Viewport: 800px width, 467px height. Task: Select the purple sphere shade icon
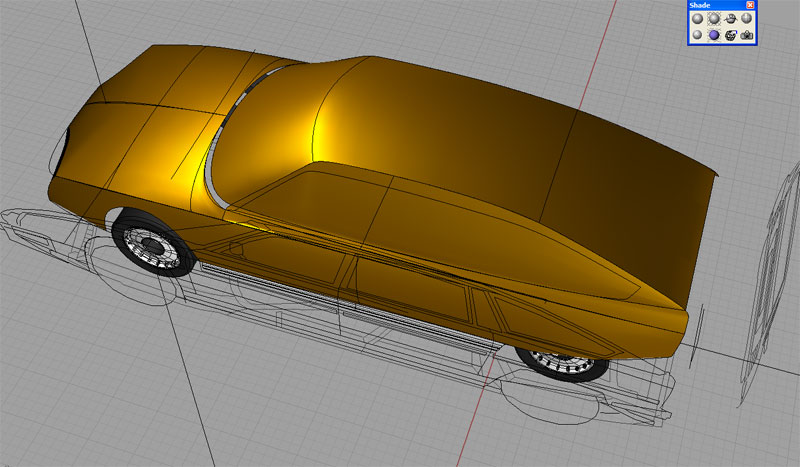(x=714, y=35)
